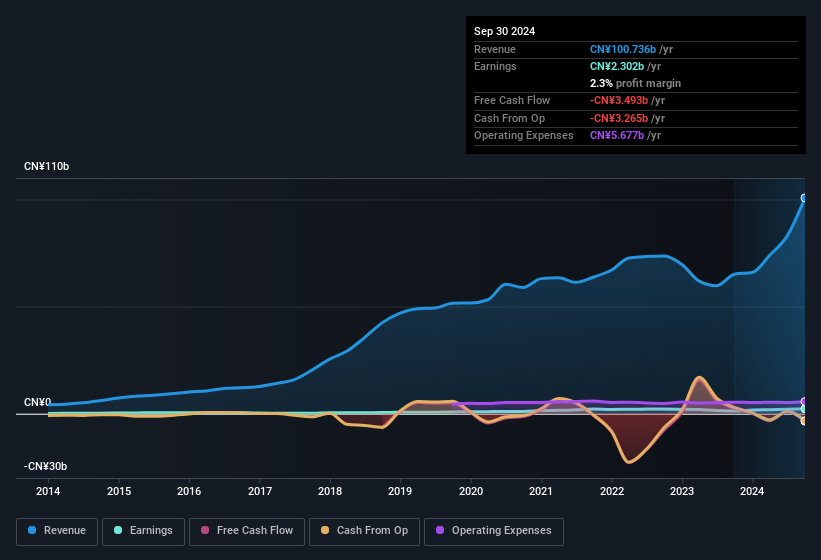This screenshot has width=821, height=560.
Task: Toggle the Revenue series legend label
Action: point(65,531)
